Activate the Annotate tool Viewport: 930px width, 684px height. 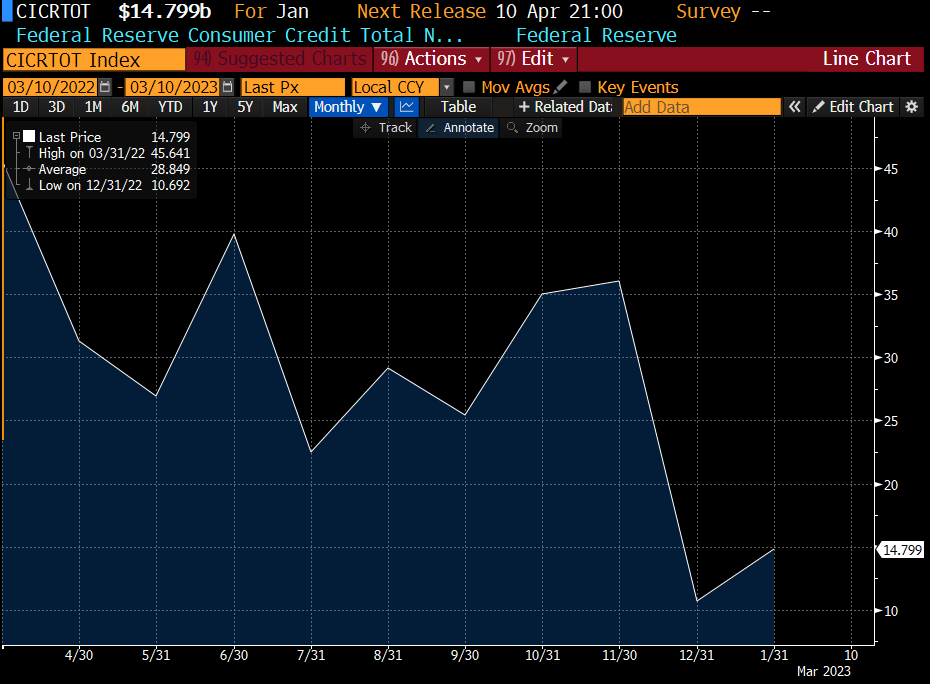tap(460, 128)
